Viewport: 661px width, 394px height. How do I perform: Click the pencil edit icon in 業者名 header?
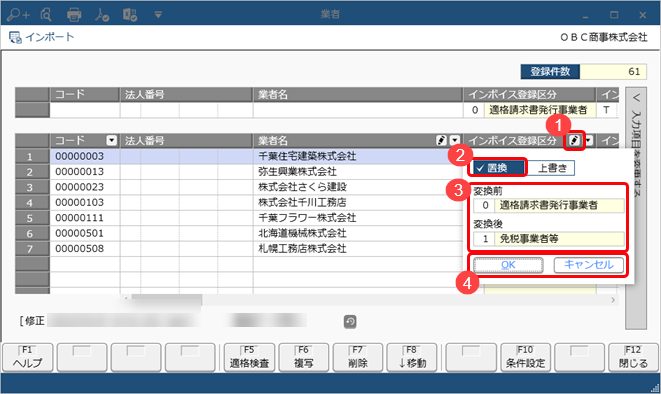[441, 140]
